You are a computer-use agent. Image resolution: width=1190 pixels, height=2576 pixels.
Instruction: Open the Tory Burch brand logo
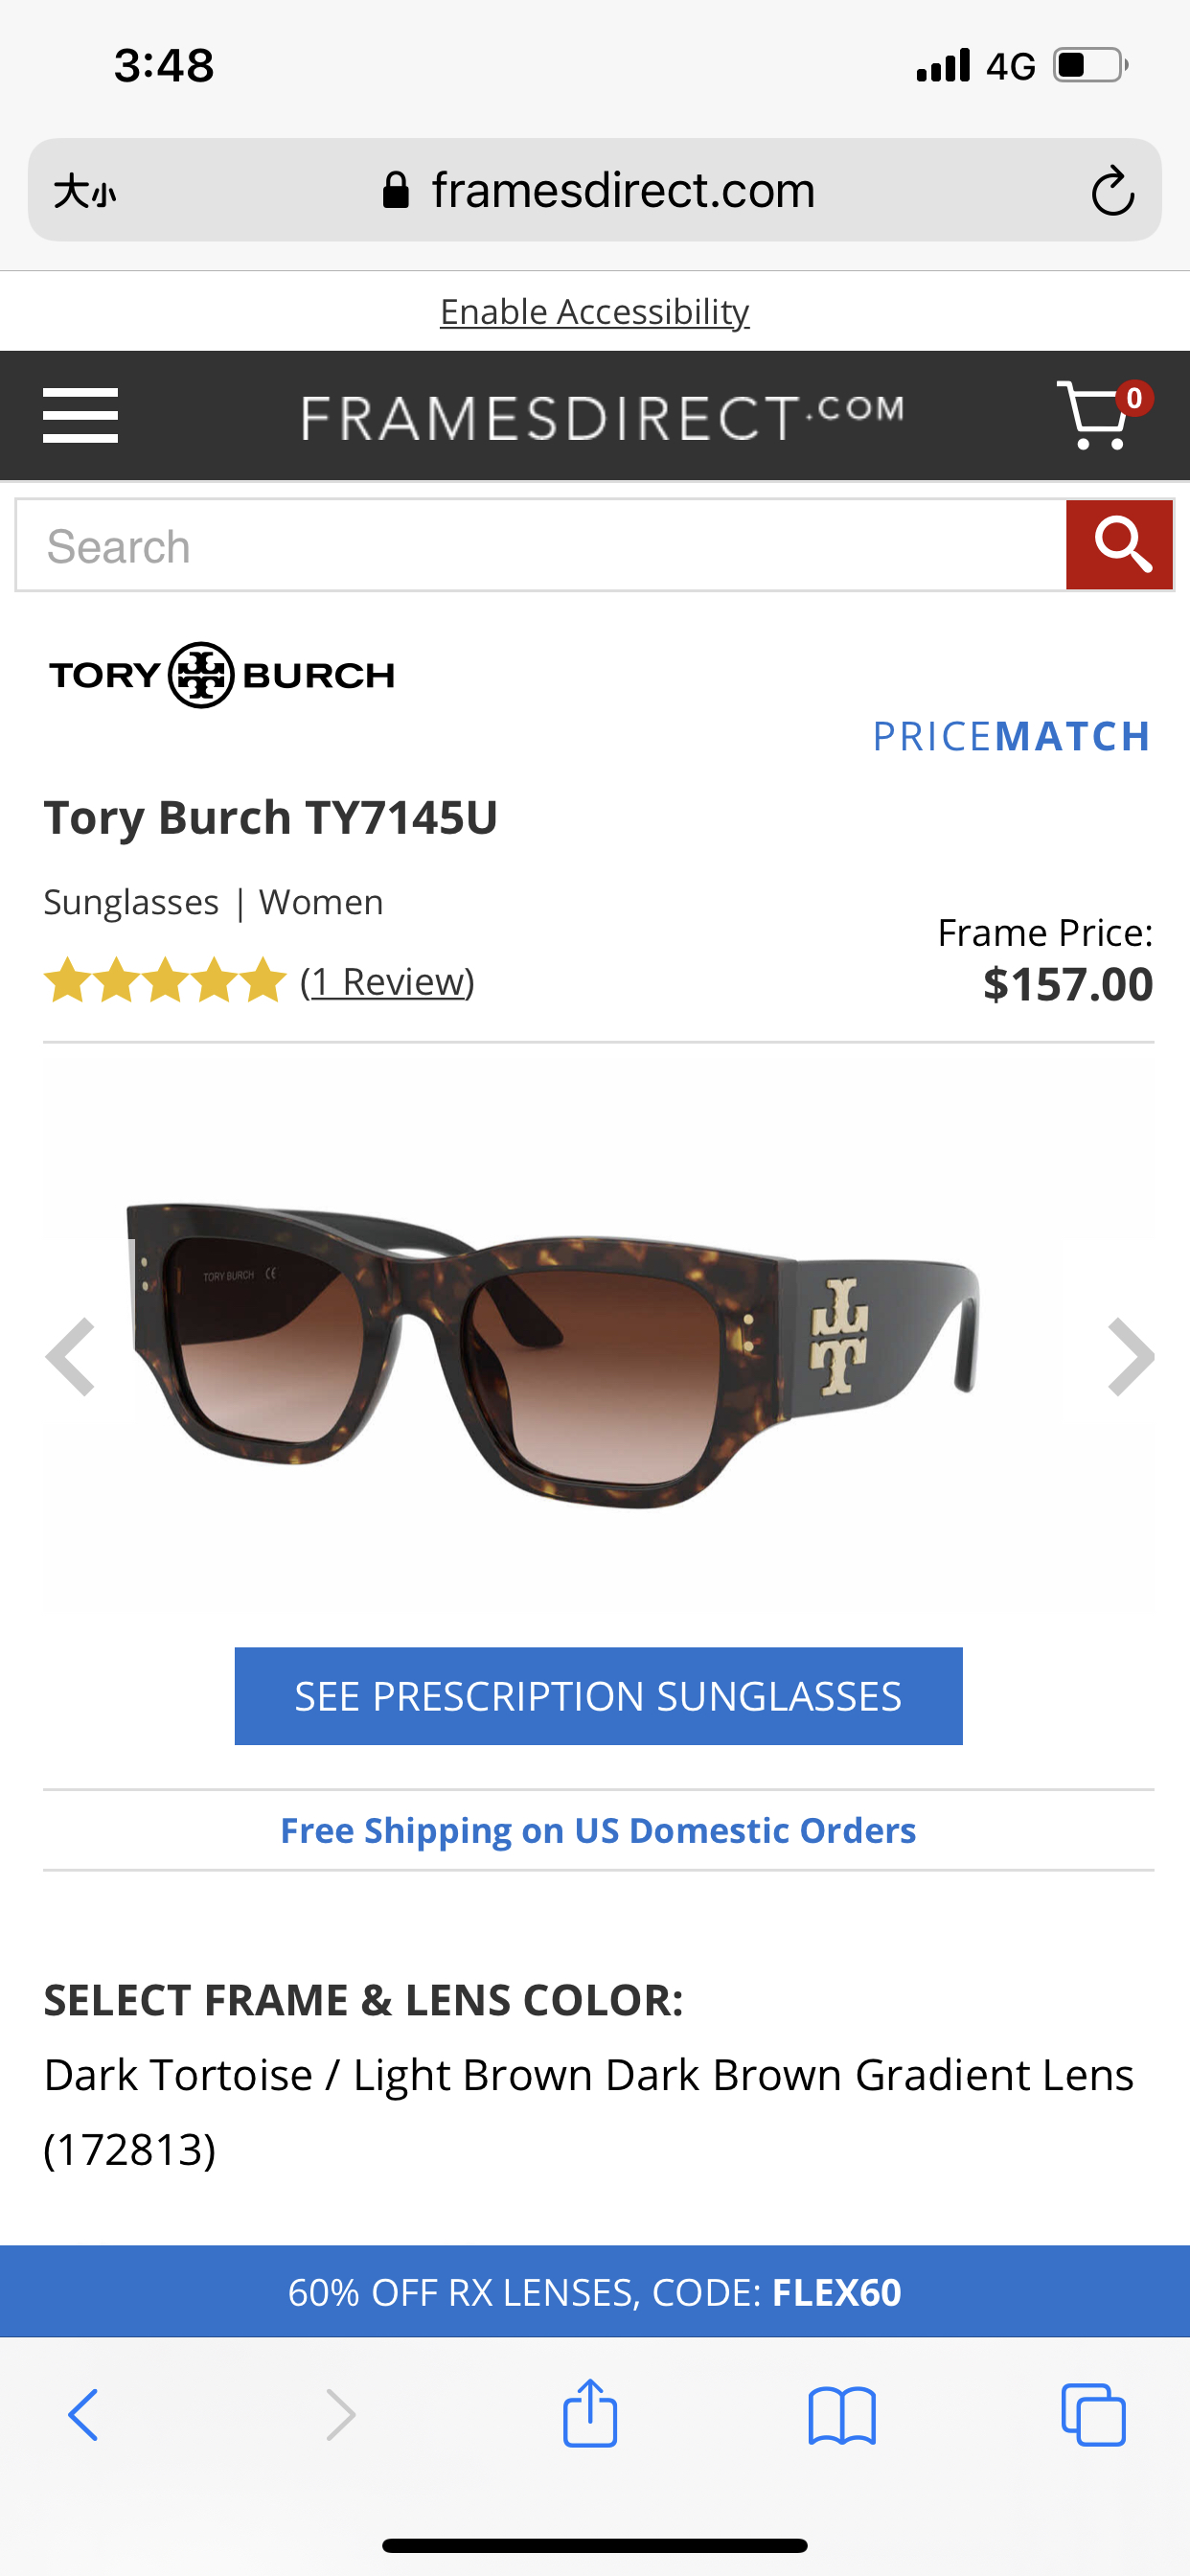click(x=222, y=675)
